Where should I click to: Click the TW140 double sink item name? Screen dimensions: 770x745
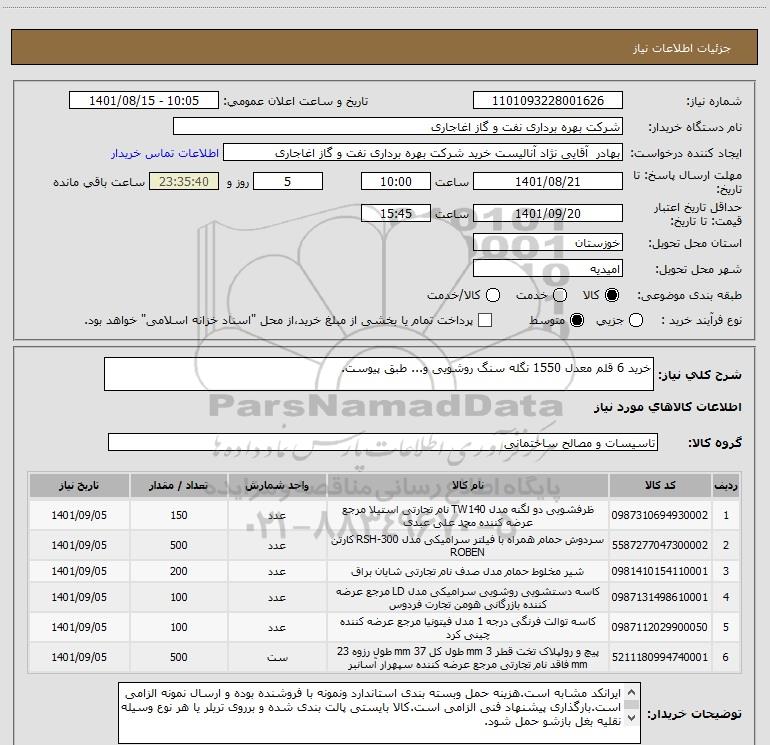pos(468,516)
